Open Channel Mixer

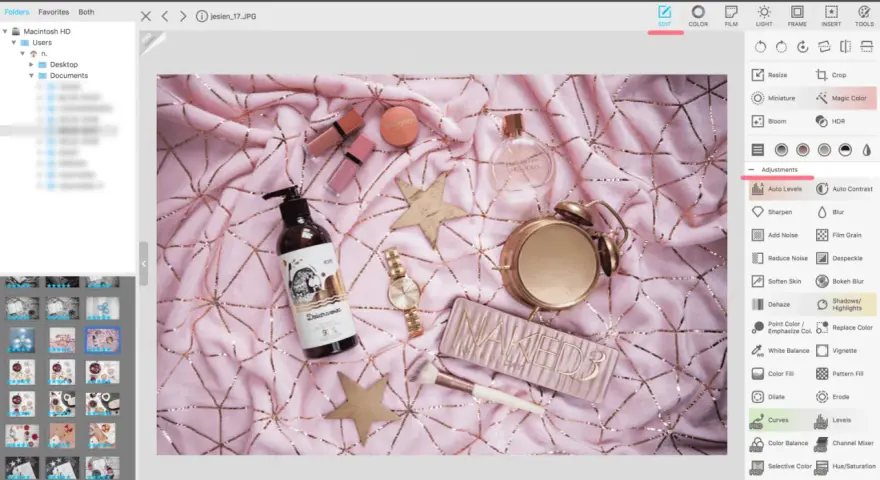(x=845, y=443)
